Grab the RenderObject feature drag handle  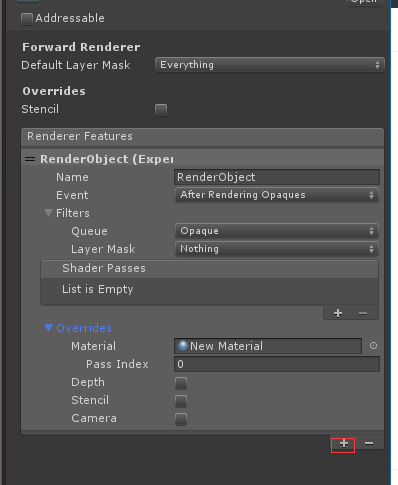[30, 159]
